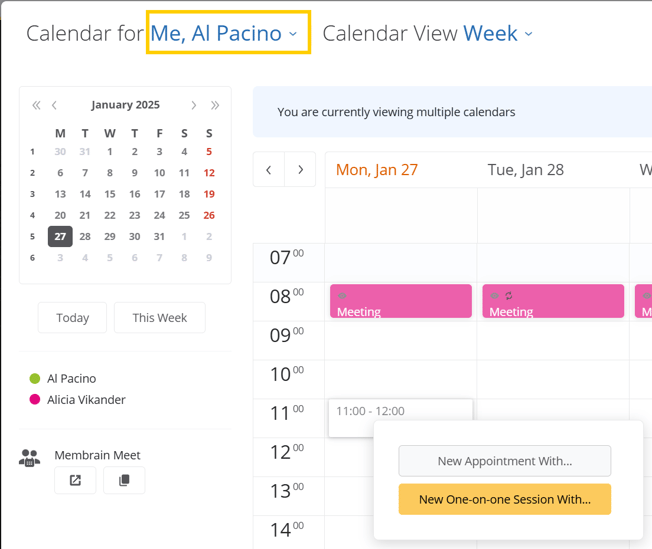Go to next month in mini calendar
652x549 pixels.
pyautogui.click(x=193, y=105)
